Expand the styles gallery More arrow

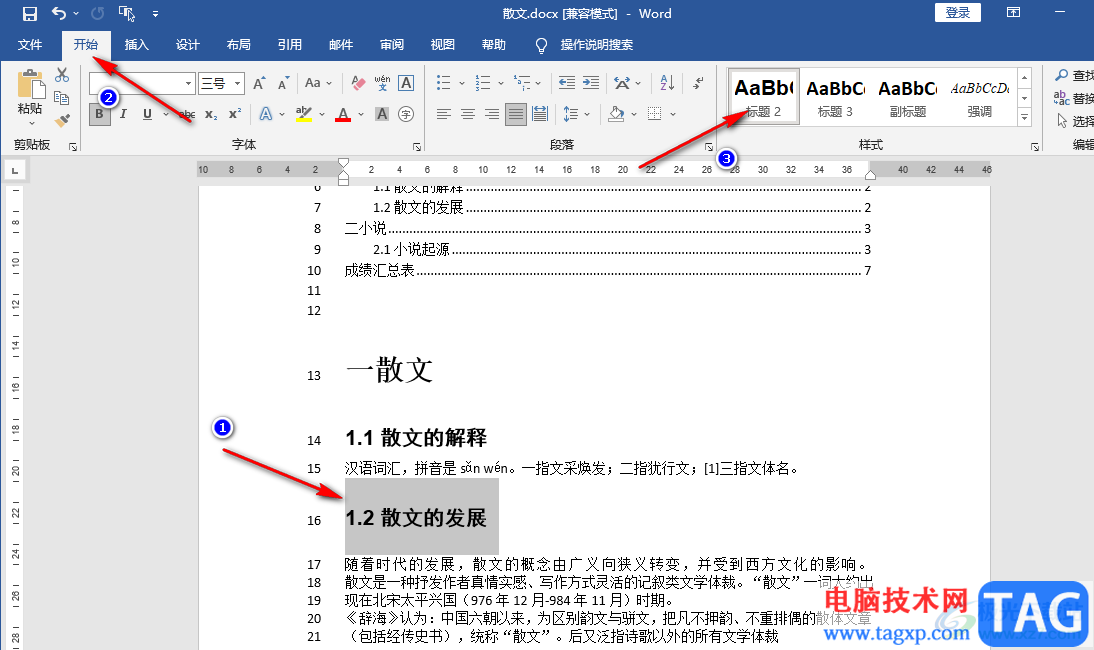pos(1024,118)
